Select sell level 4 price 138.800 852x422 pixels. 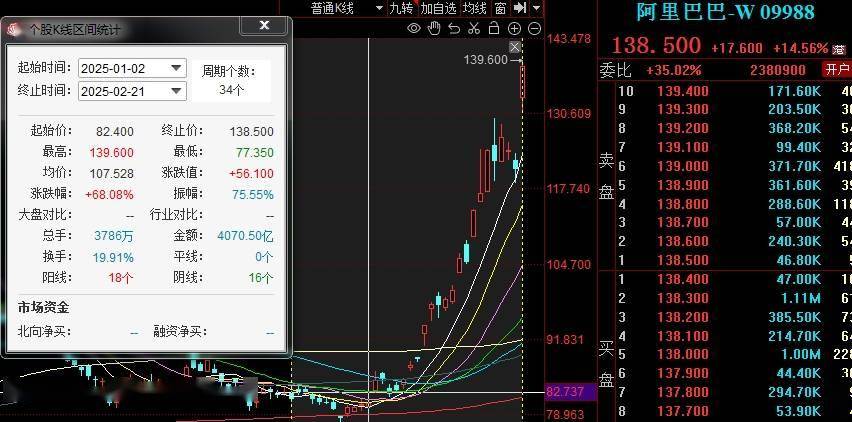(x=682, y=204)
